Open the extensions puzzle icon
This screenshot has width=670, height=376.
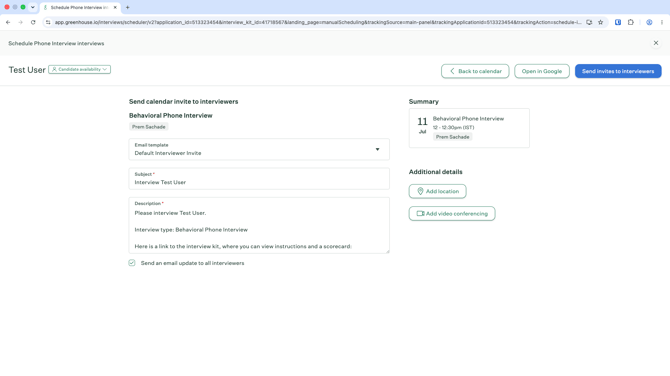[x=631, y=22]
